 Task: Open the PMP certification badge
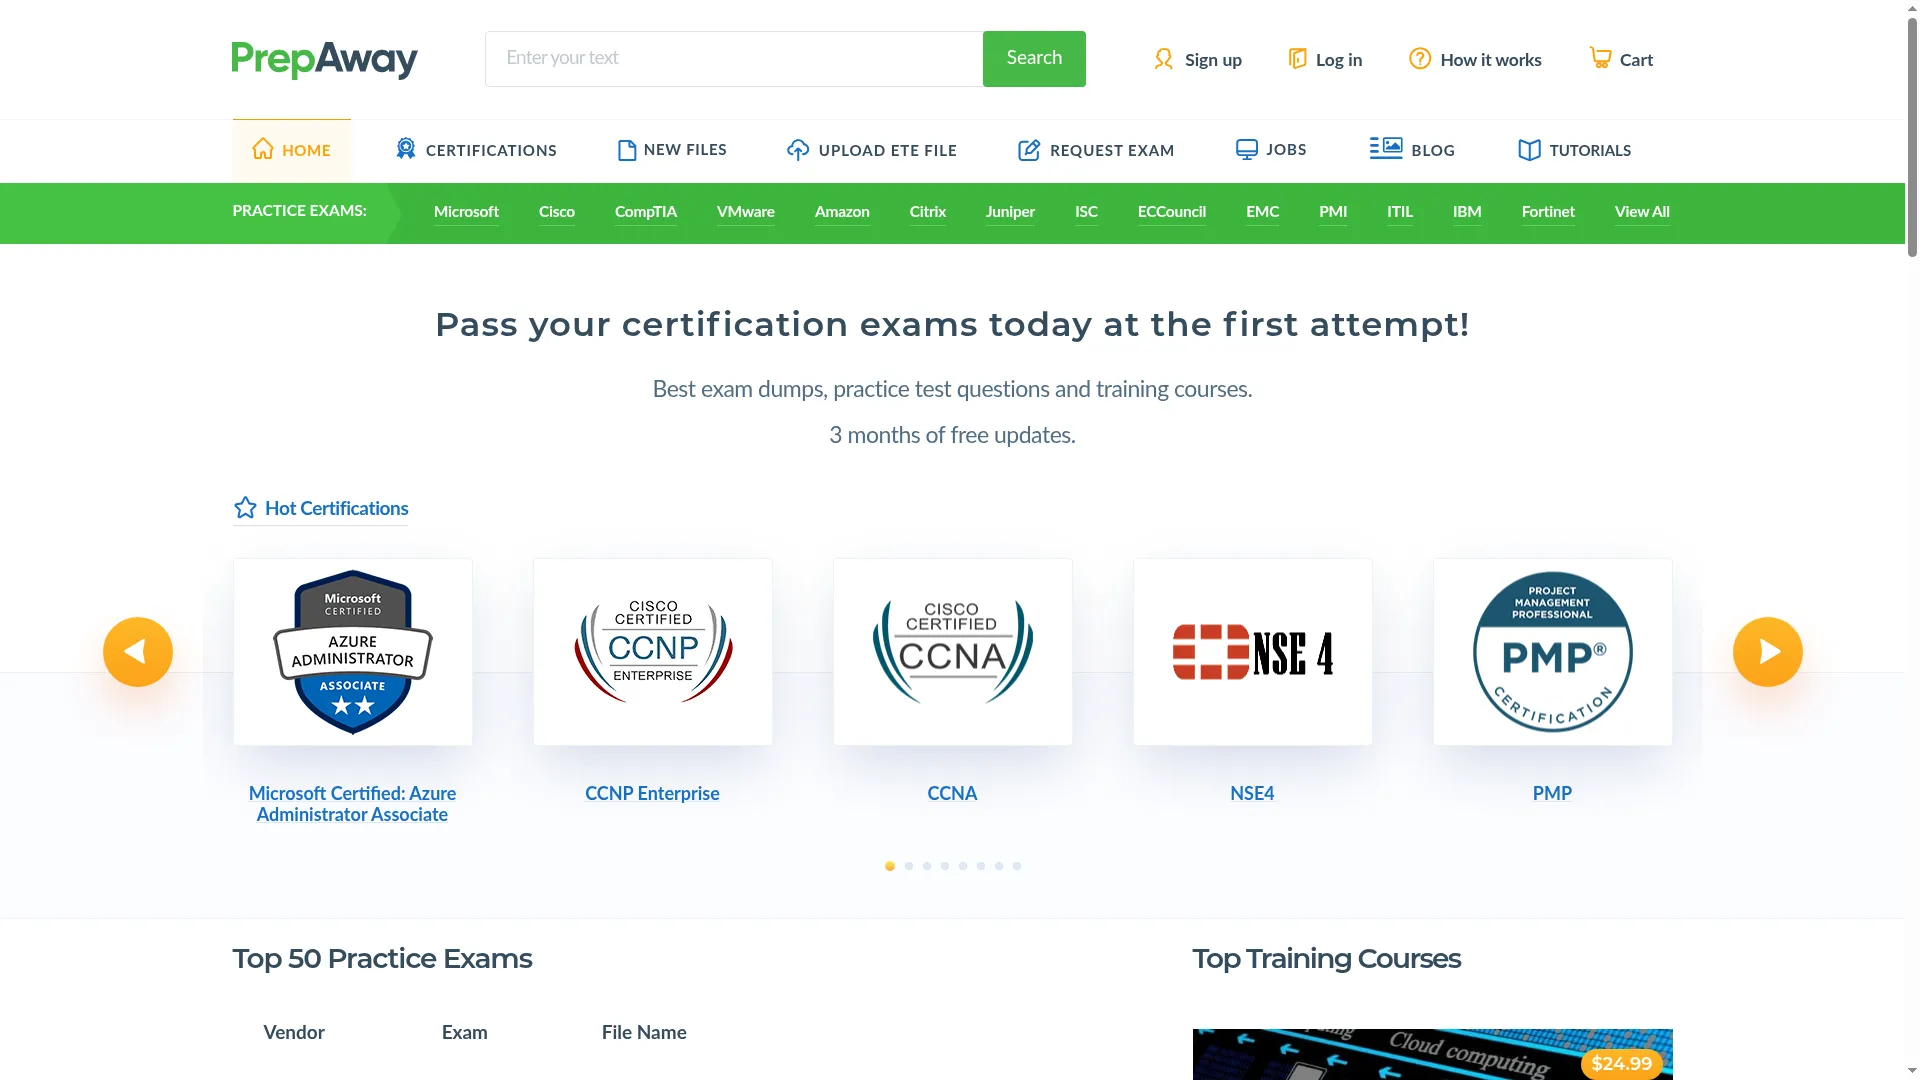(1553, 652)
